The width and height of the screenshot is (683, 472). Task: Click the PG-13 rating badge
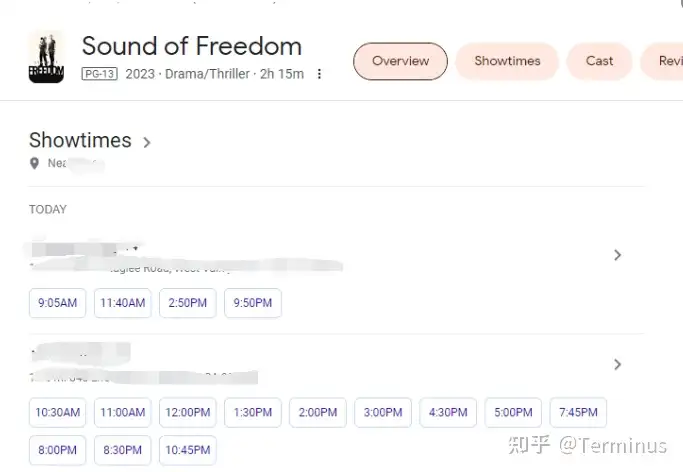[x=100, y=74]
